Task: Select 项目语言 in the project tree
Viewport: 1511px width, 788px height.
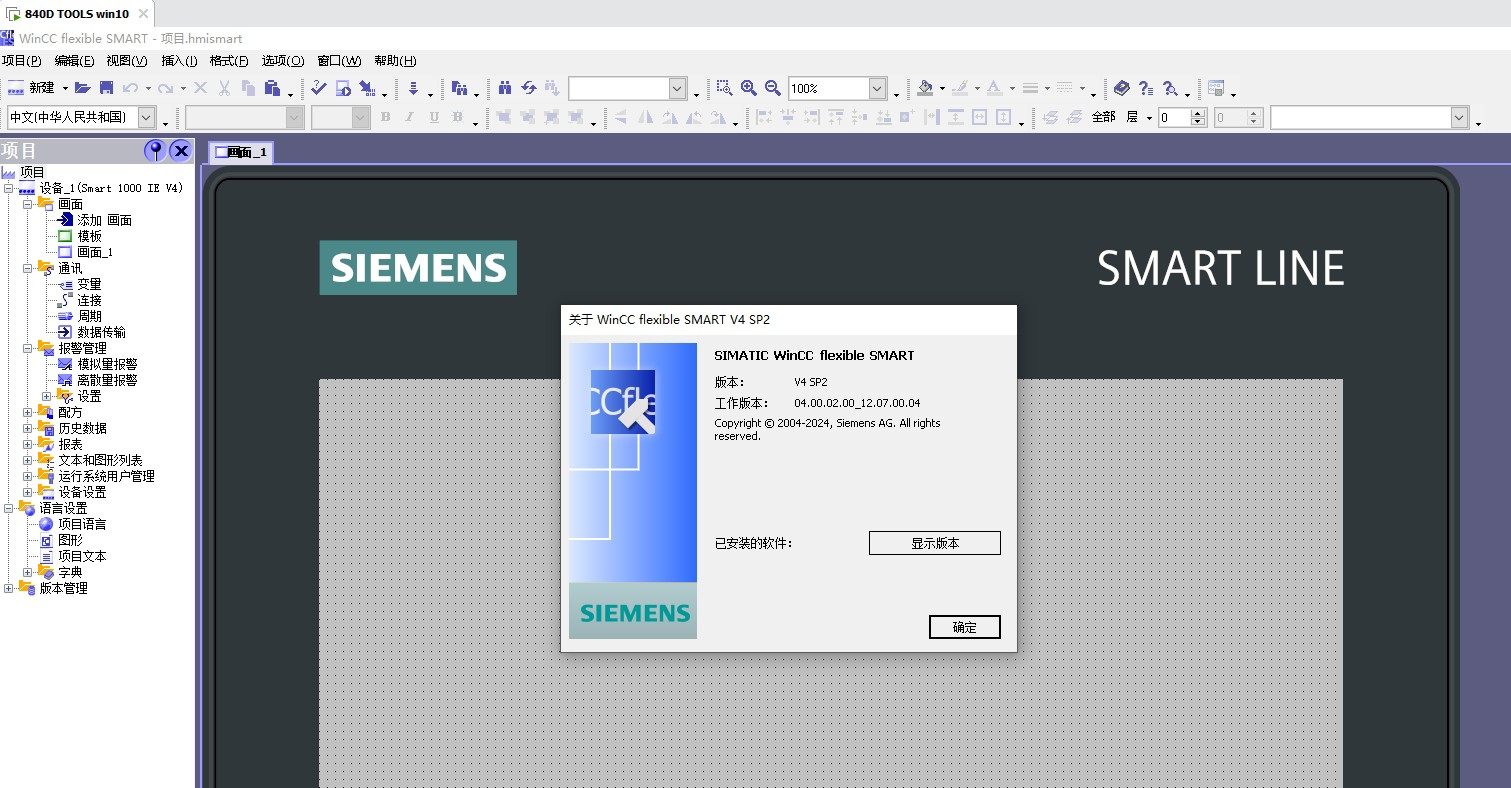Action: (x=82, y=524)
